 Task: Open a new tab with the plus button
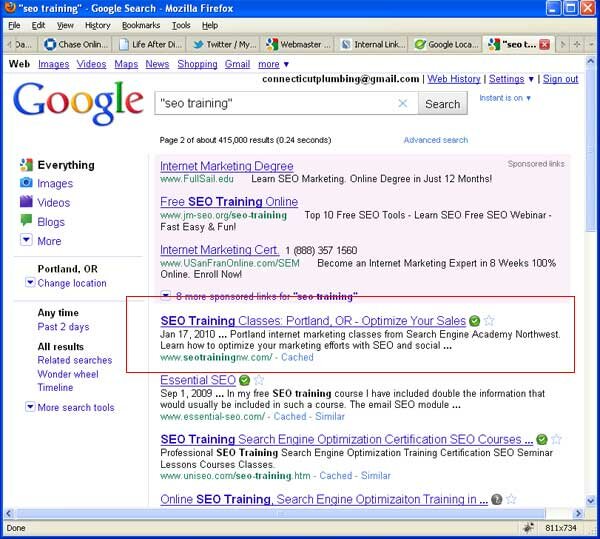577,44
